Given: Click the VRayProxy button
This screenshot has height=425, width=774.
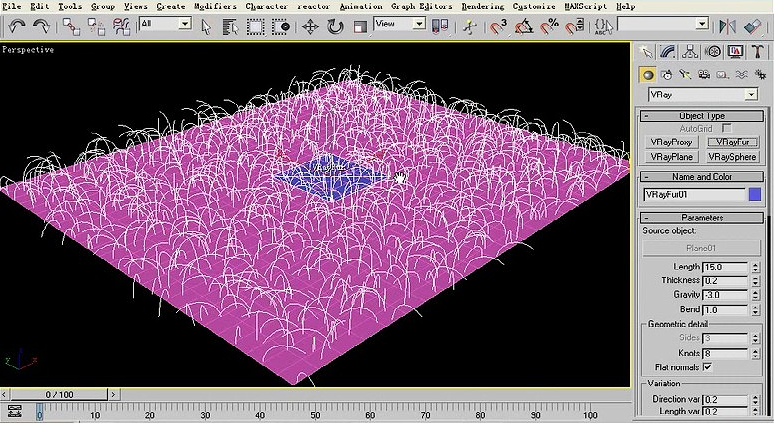Looking at the screenshot, I should (x=671, y=143).
